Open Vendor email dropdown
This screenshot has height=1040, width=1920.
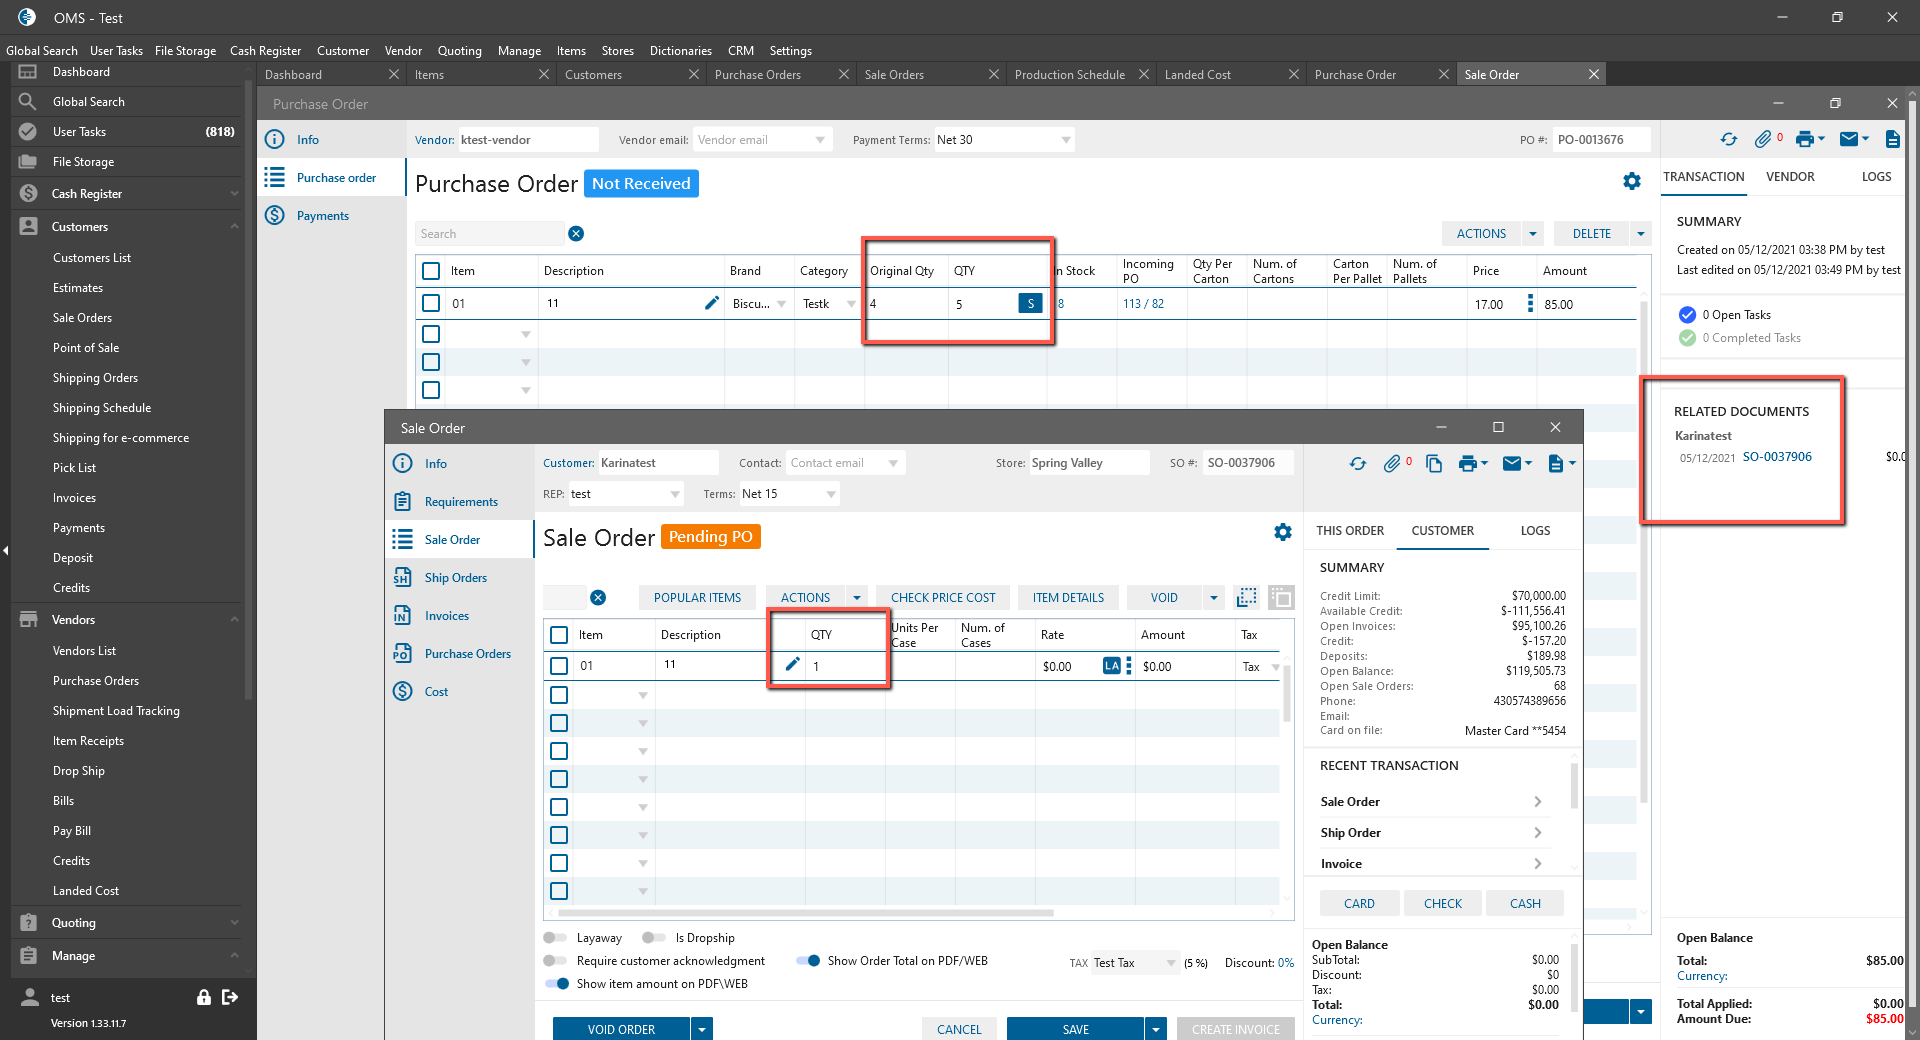821,140
